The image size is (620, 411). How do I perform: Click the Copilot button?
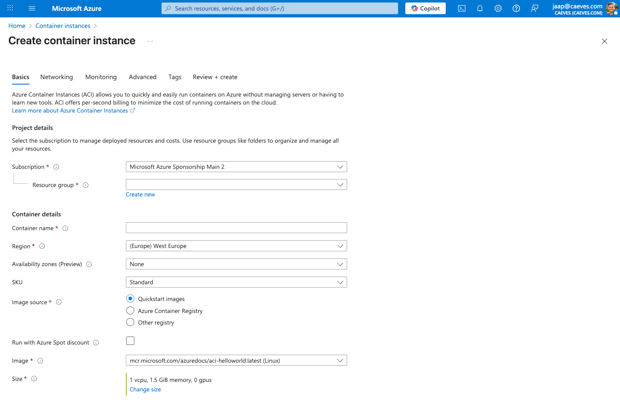coord(425,8)
